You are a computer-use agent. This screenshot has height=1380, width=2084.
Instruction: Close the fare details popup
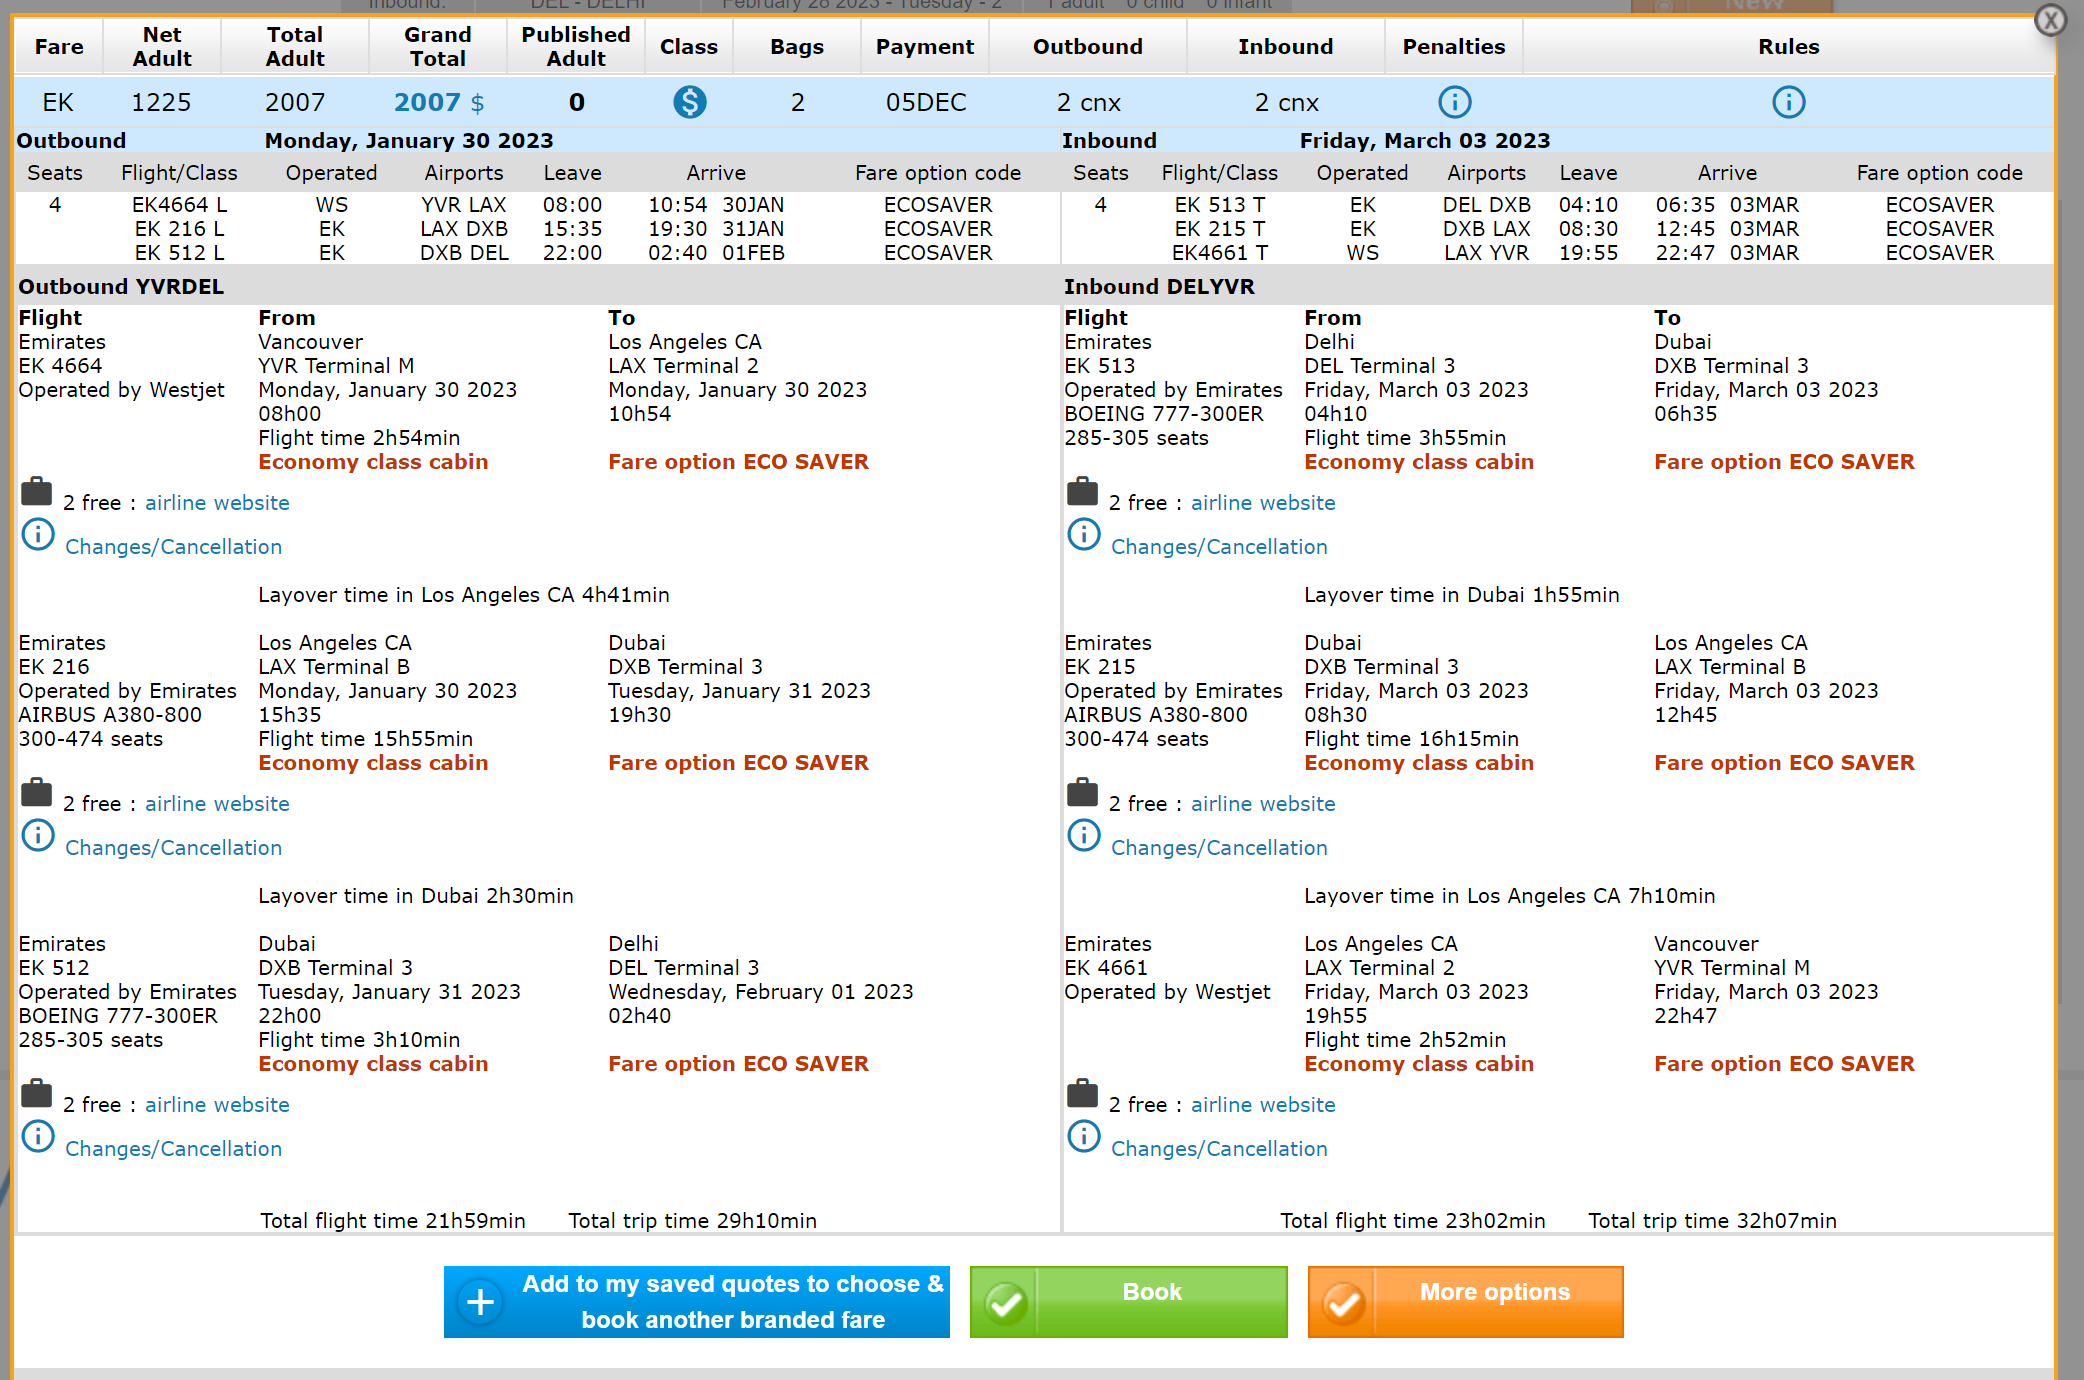[x=2051, y=20]
